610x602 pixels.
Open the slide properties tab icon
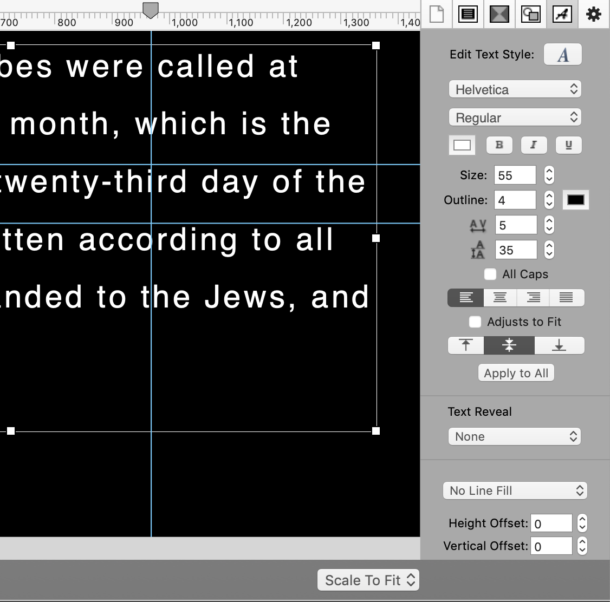pyautogui.click(x=468, y=14)
